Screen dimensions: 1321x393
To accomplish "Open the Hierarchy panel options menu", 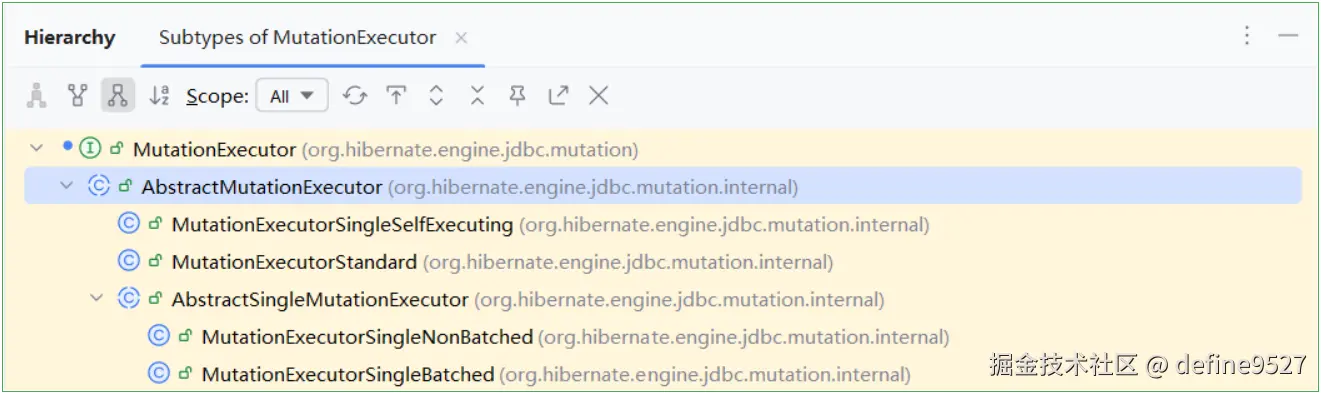I will pos(1247,36).
